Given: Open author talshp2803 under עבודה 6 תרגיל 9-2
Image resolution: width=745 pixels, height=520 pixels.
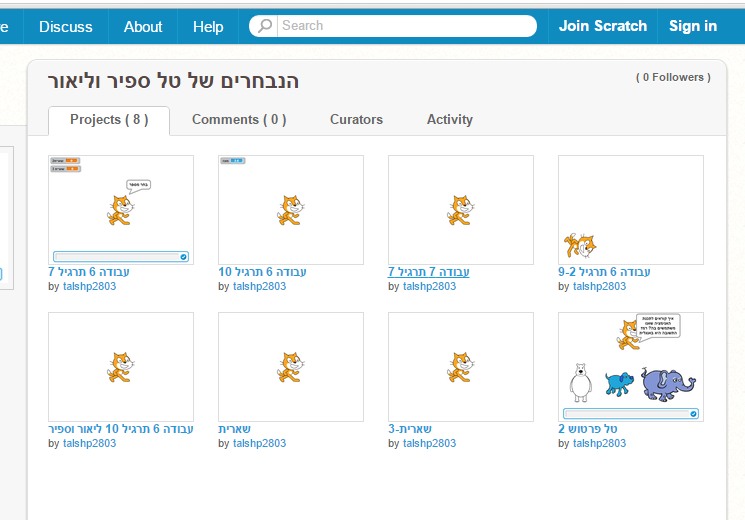Looking at the screenshot, I should coord(600,286).
